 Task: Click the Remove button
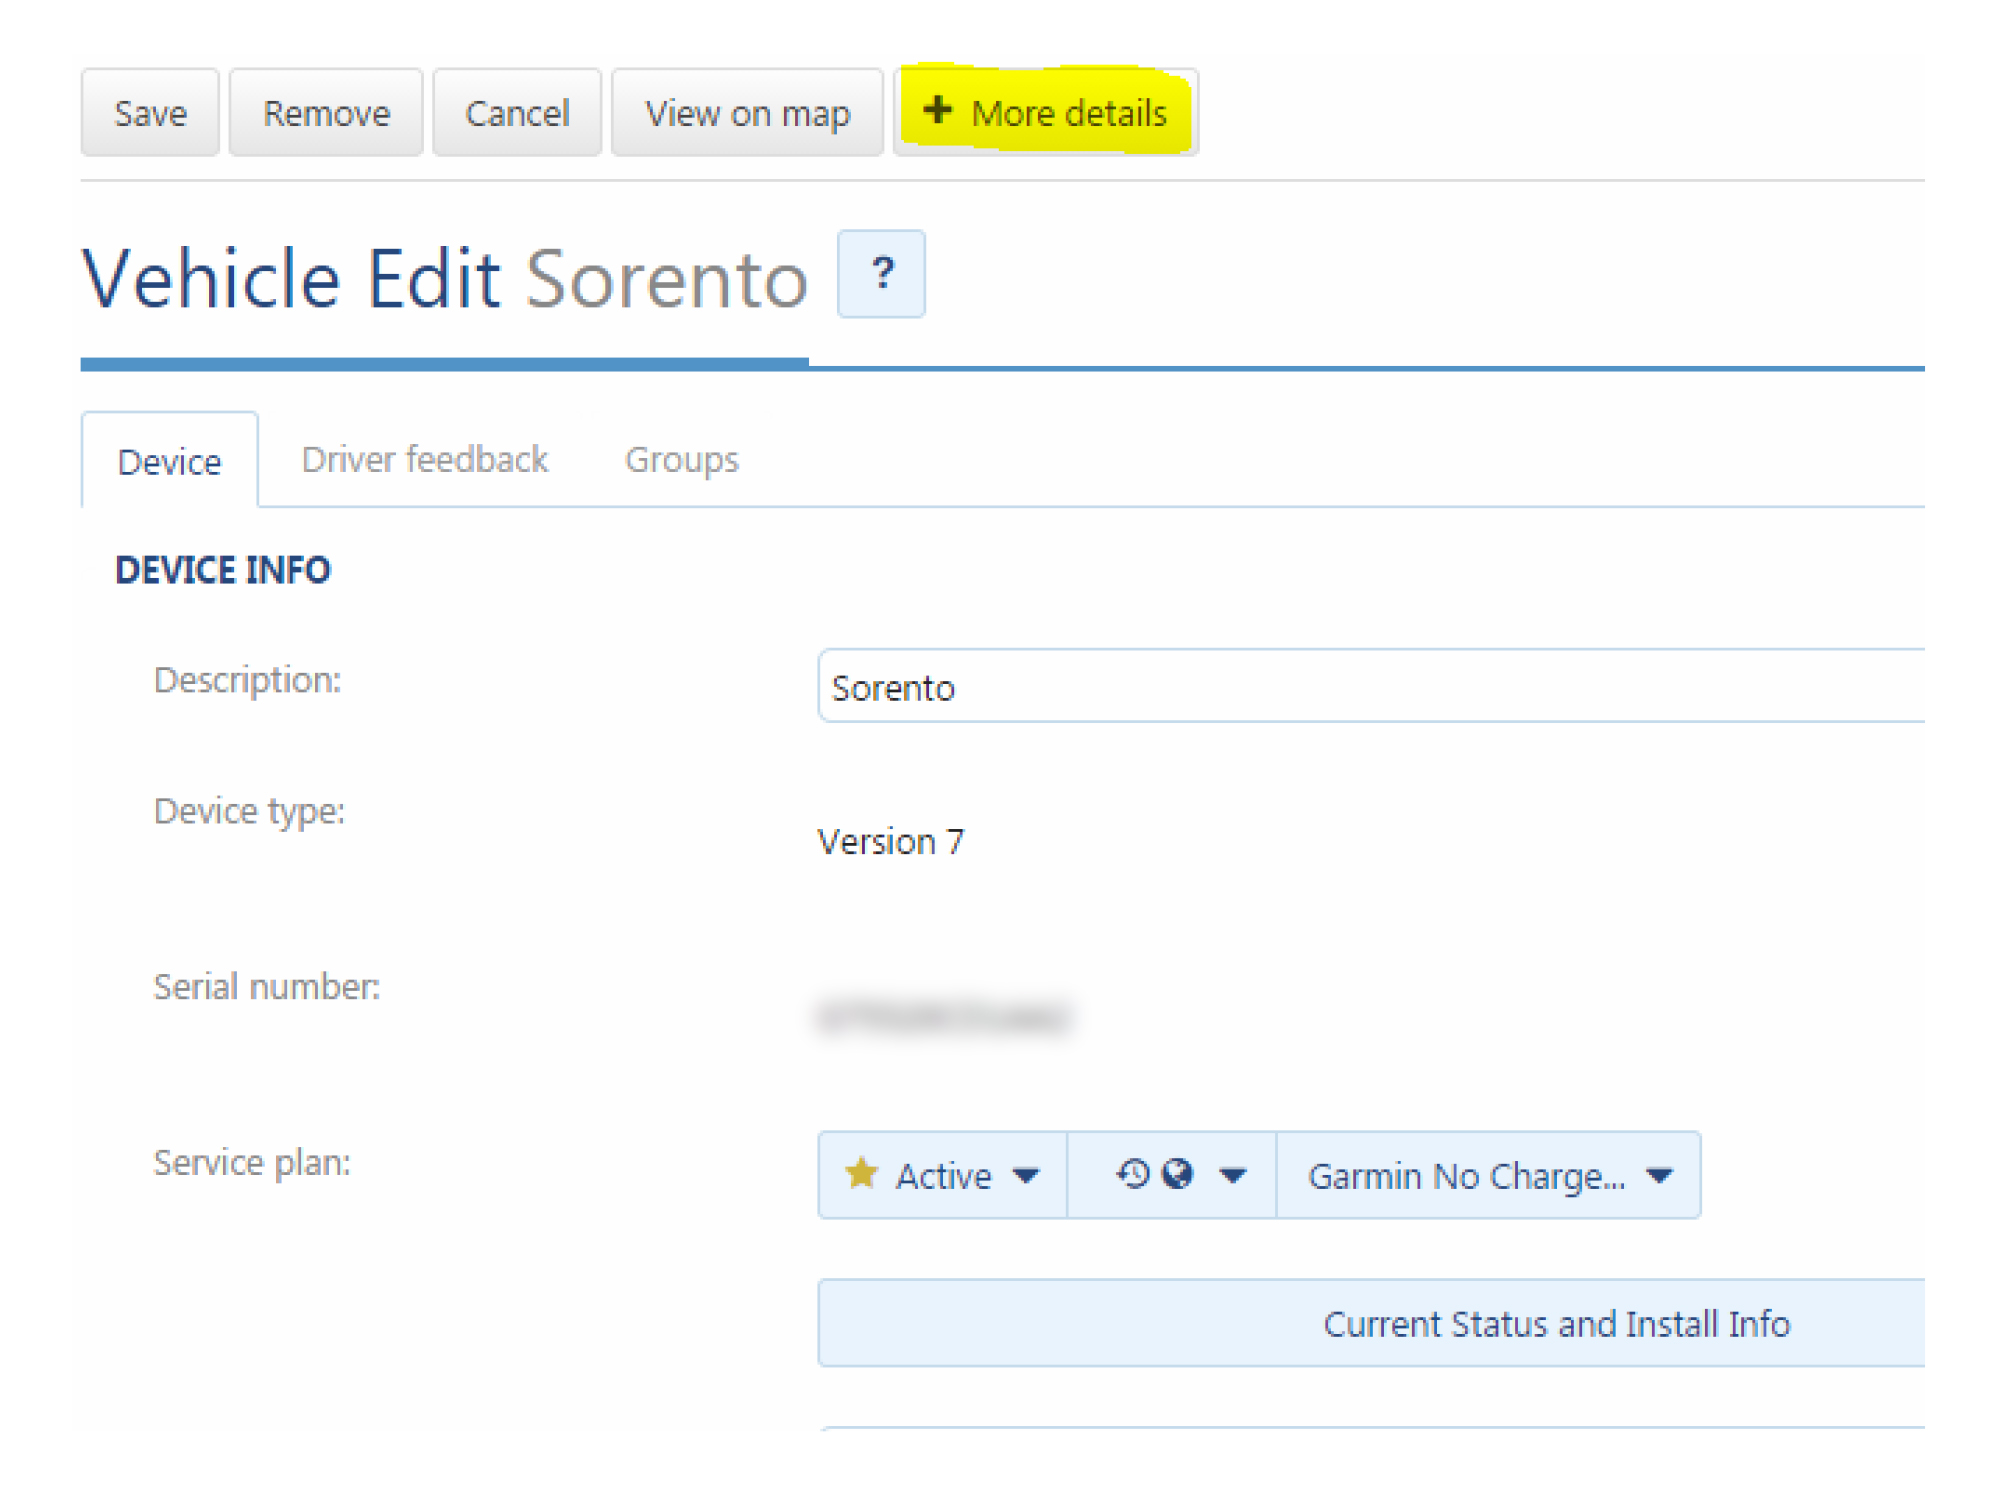[326, 113]
